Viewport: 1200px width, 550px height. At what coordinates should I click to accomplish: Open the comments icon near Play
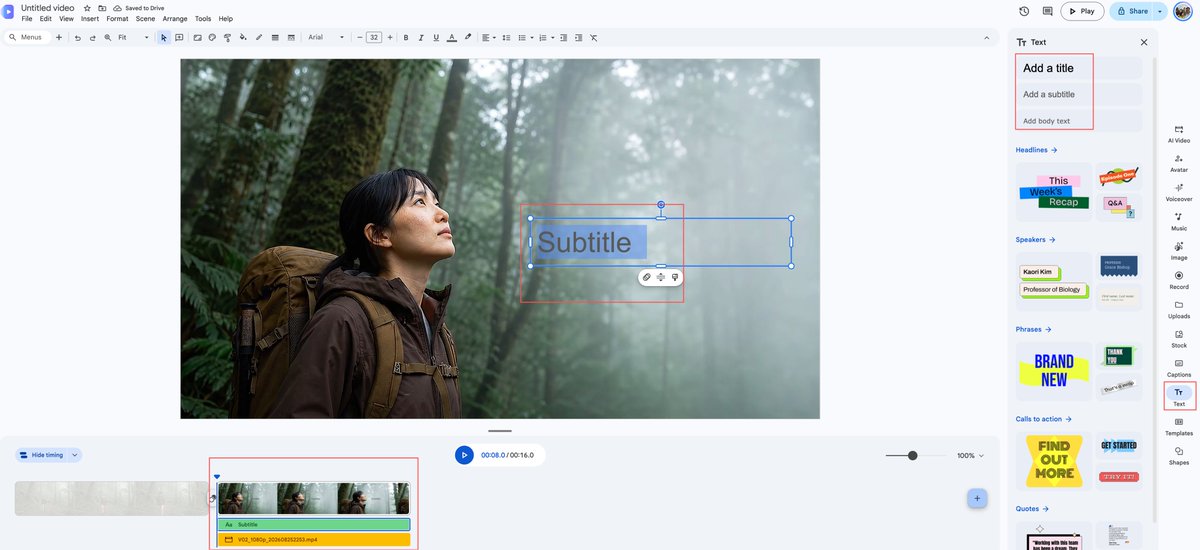click(x=1047, y=11)
